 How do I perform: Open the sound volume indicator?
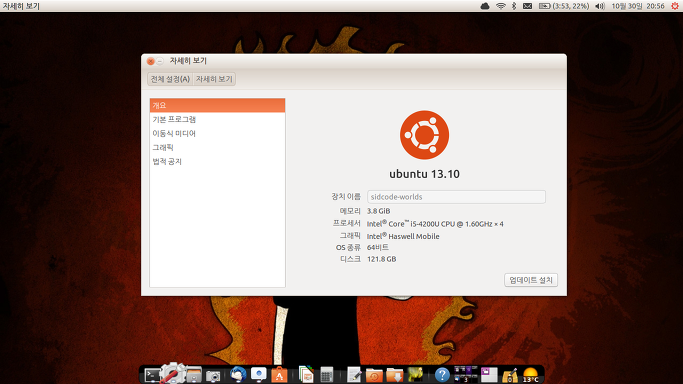[600, 6]
